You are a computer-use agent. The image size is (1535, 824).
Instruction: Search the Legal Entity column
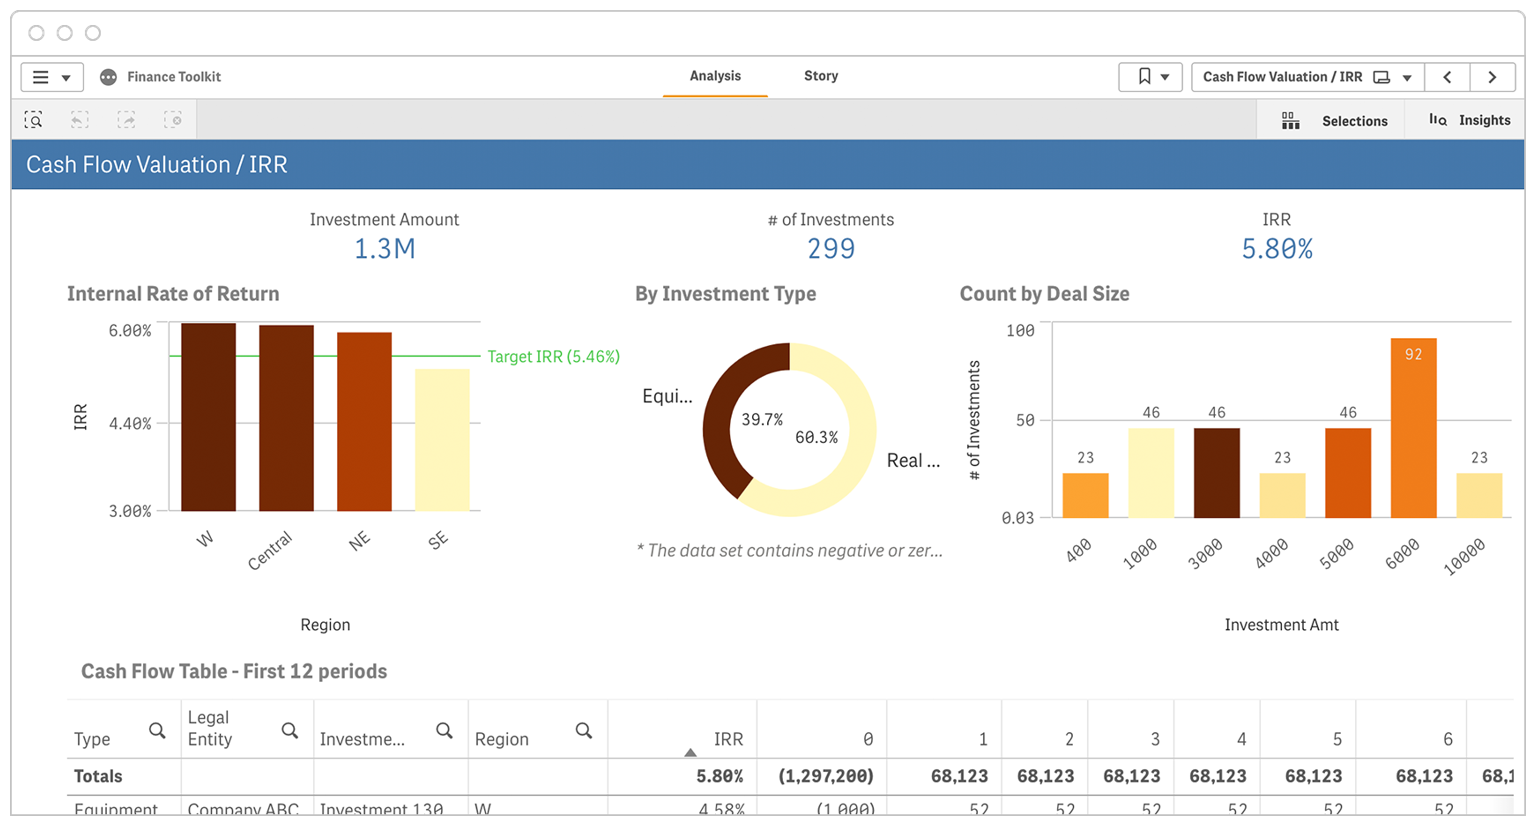290,731
